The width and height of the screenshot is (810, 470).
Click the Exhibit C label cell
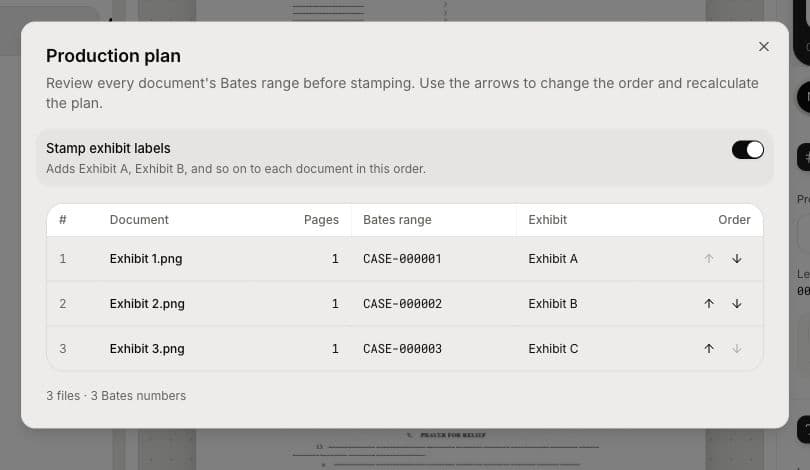553,349
